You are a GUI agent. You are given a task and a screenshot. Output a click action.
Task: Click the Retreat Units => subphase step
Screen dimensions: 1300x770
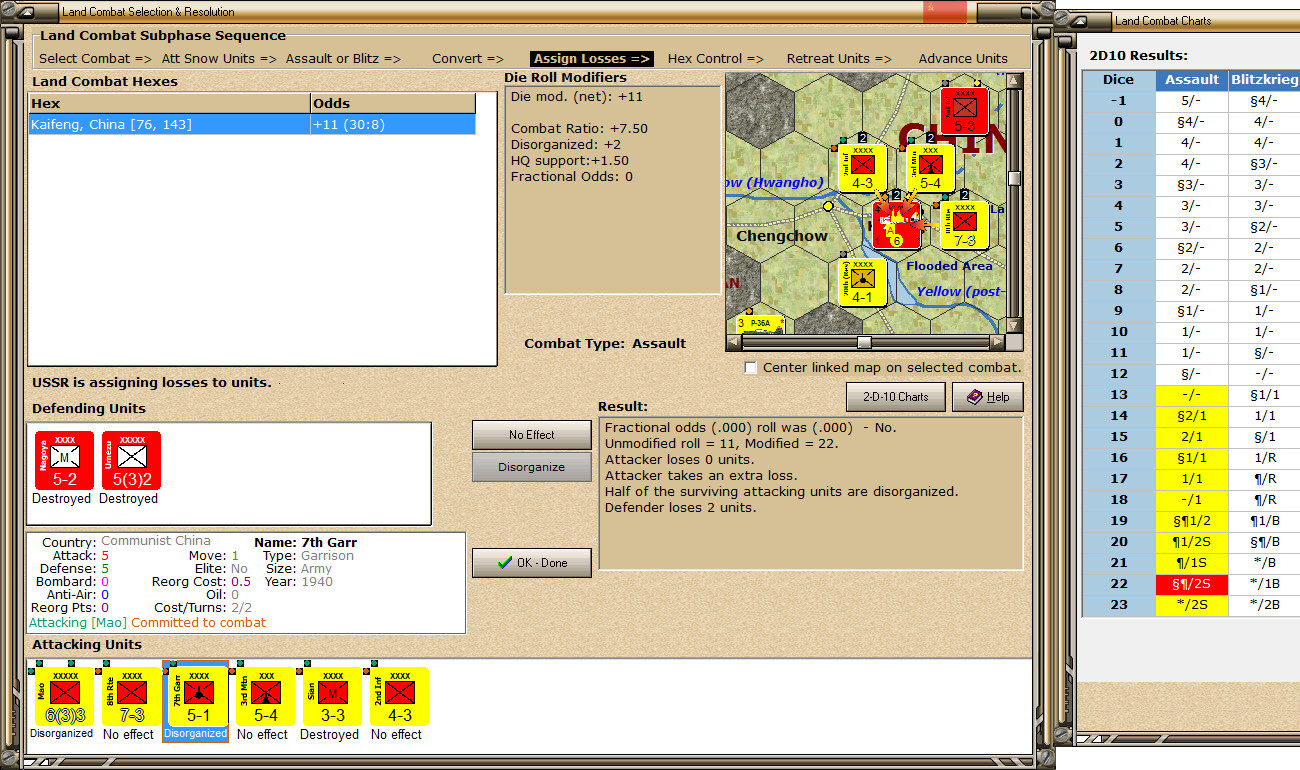(839, 58)
